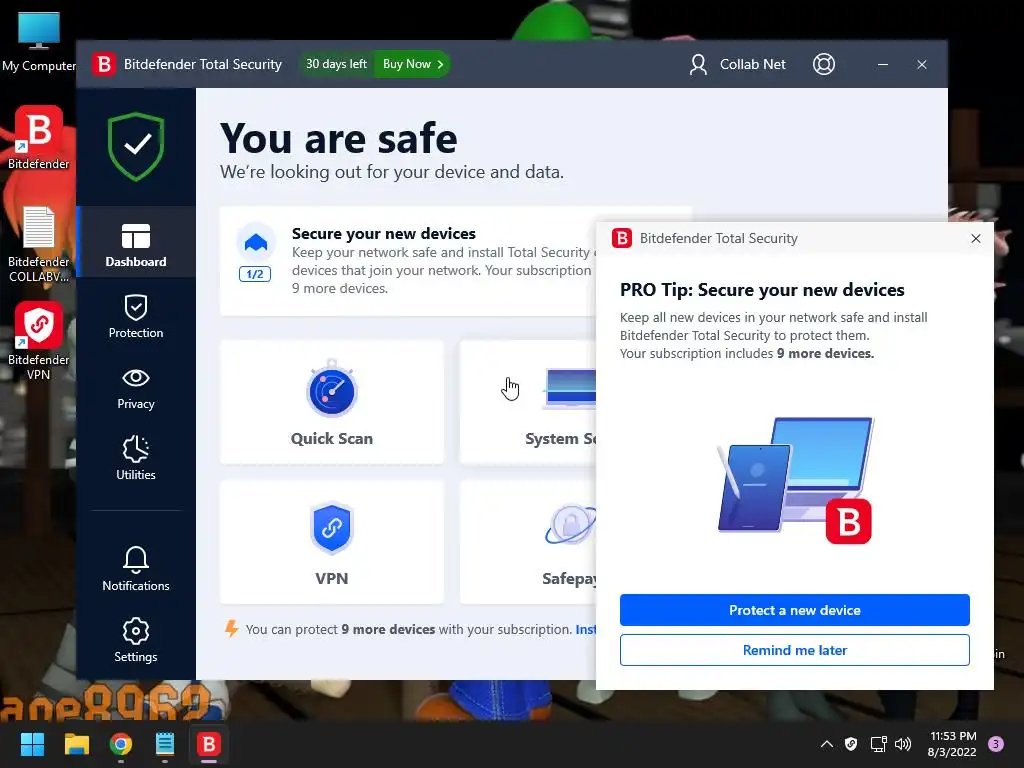Open Notepad from the taskbar

tap(165, 744)
